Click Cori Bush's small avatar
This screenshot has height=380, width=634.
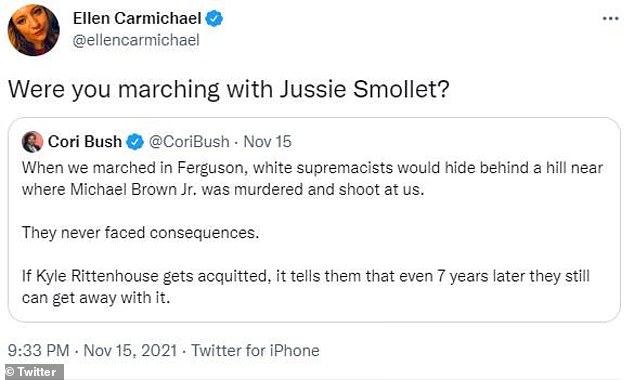point(32,141)
